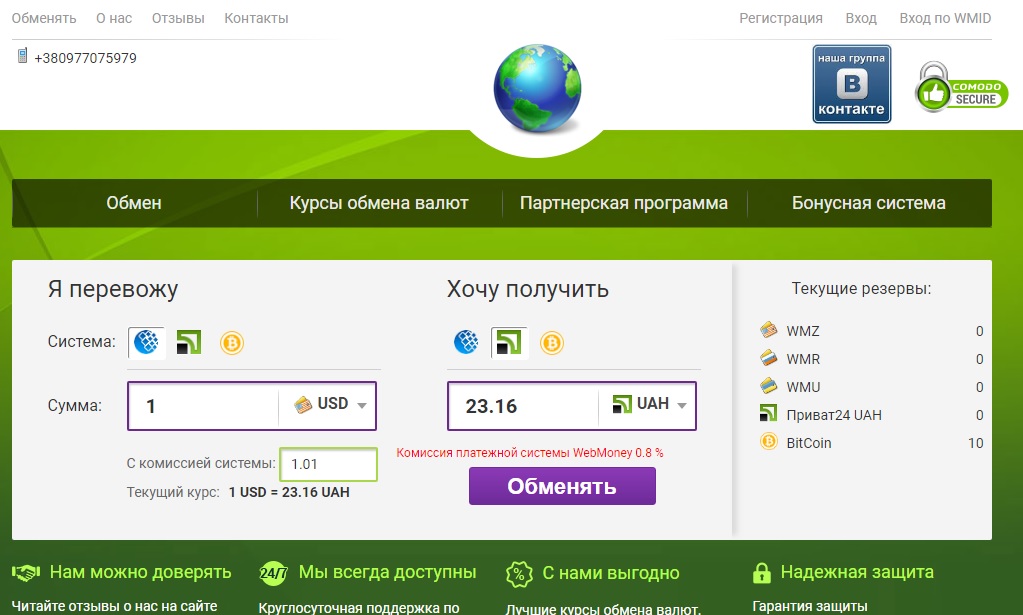The width and height of the screenshot is (1023, 615).
Task: Select Bitcoin as the sending system
Action: (232, 342)
